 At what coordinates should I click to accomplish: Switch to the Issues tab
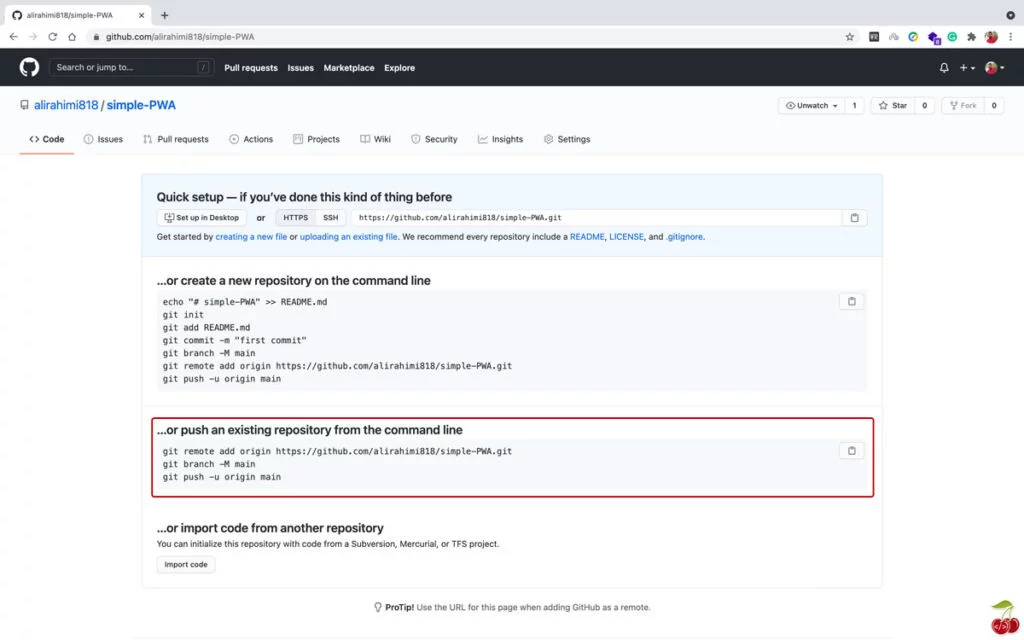click(x=103, y=139)
